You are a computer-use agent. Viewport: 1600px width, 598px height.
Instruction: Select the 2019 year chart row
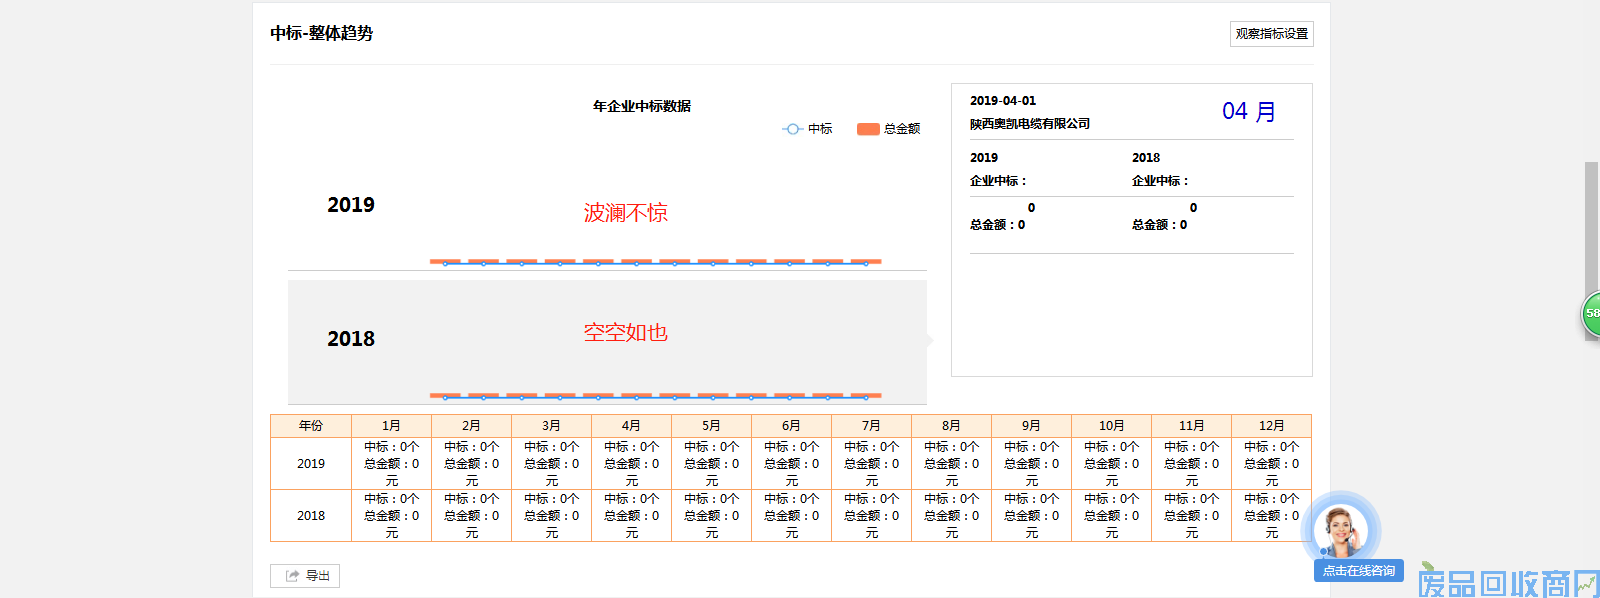click(x=351, y=205)
